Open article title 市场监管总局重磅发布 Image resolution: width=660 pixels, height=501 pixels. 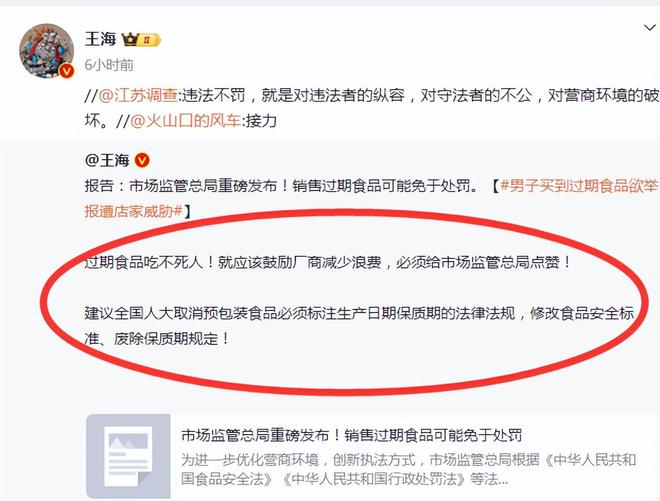pyautogui.click(x=352, y=435)
